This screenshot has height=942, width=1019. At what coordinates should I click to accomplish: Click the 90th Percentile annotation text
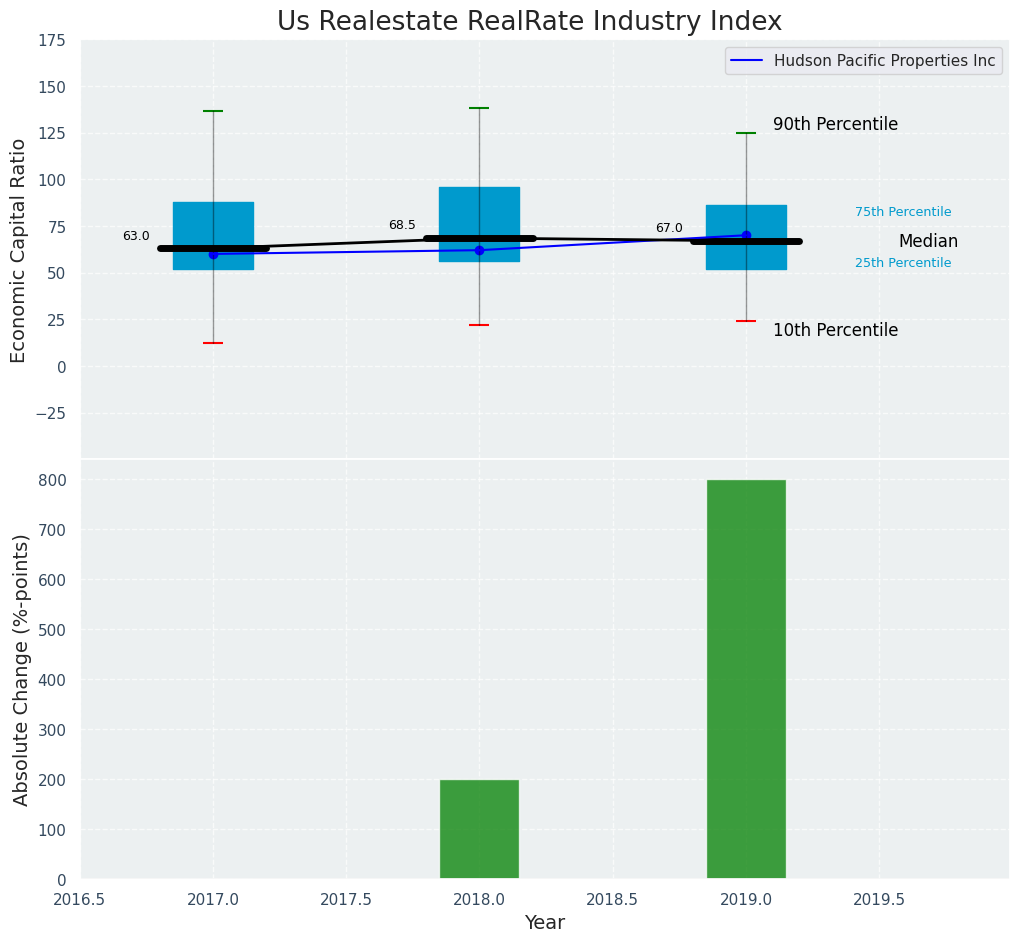[835, 124]
